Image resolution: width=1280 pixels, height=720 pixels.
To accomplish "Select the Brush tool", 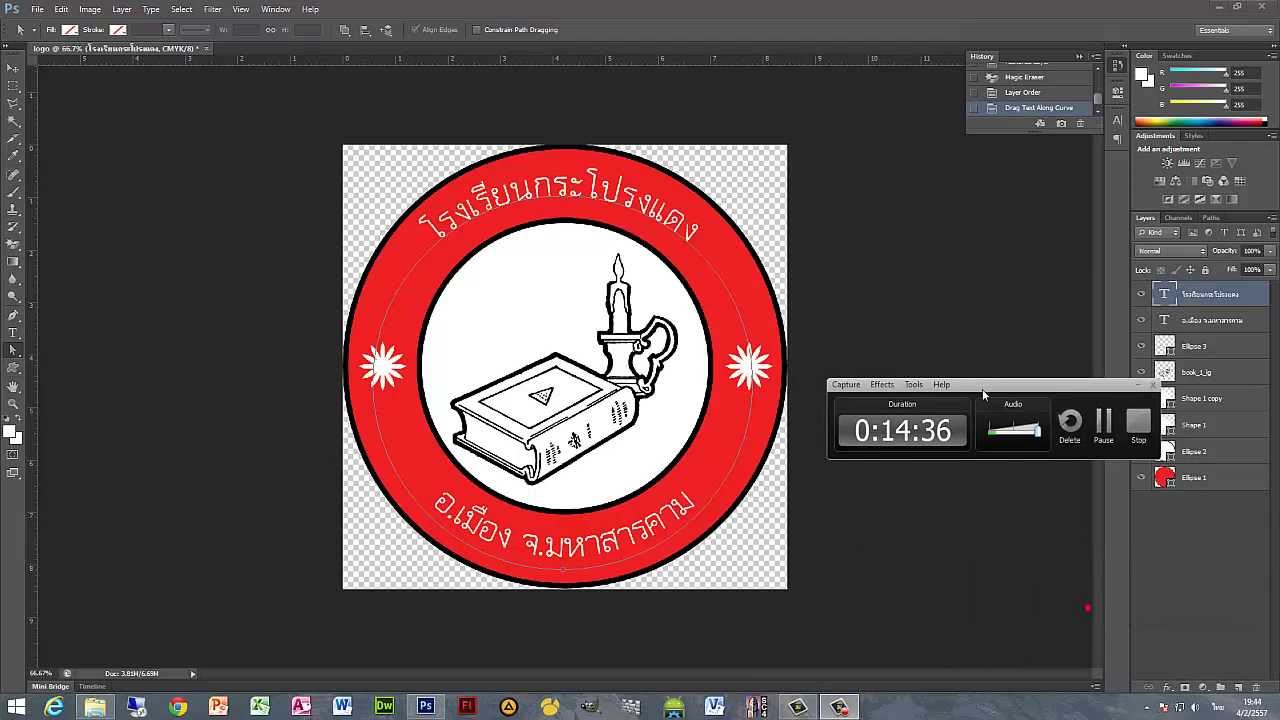I will coord(13,191).
